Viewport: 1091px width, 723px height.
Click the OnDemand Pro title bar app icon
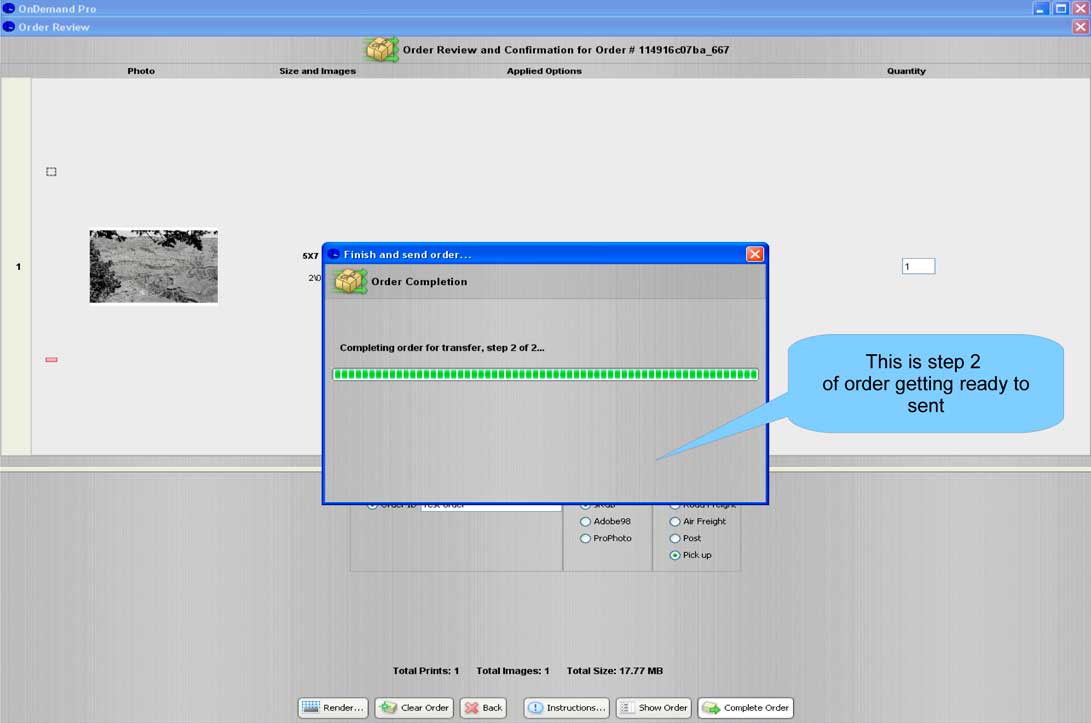(9, 8)
